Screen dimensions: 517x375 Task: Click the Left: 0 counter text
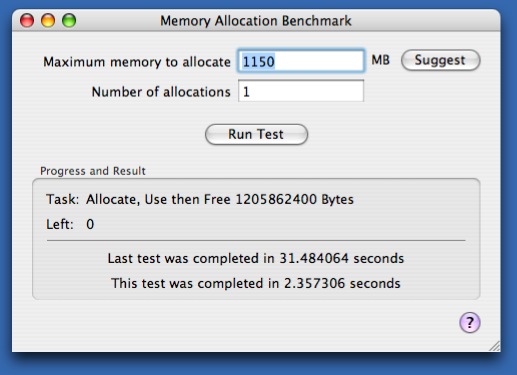(x=70, y=224)
